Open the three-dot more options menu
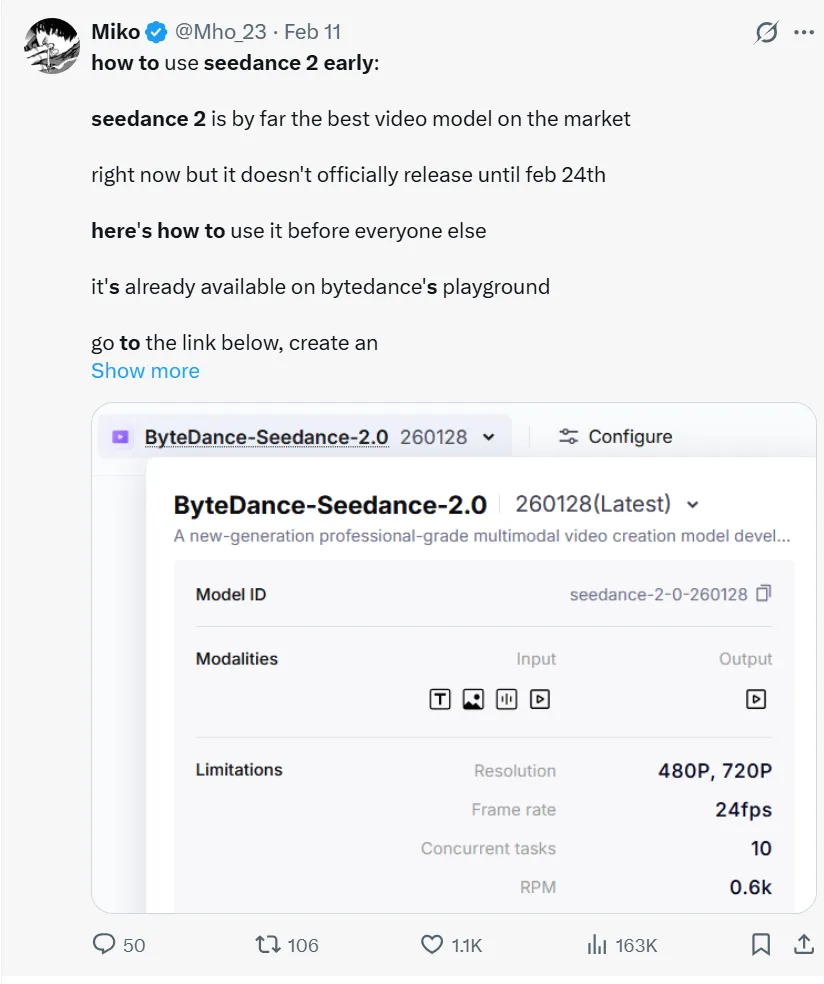Viewport: 824px width, 984px height. point(804,33)
